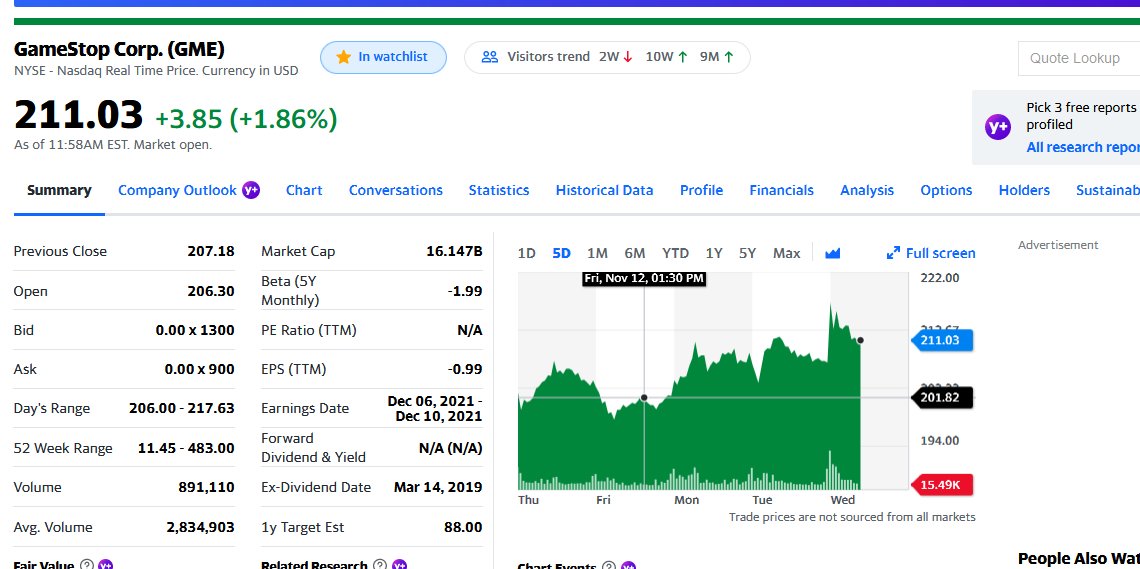This screenshot has width=1140, height=569.
Task: Click the Bid value 0.00 x 1300
Action: click(x=195, y=330)
